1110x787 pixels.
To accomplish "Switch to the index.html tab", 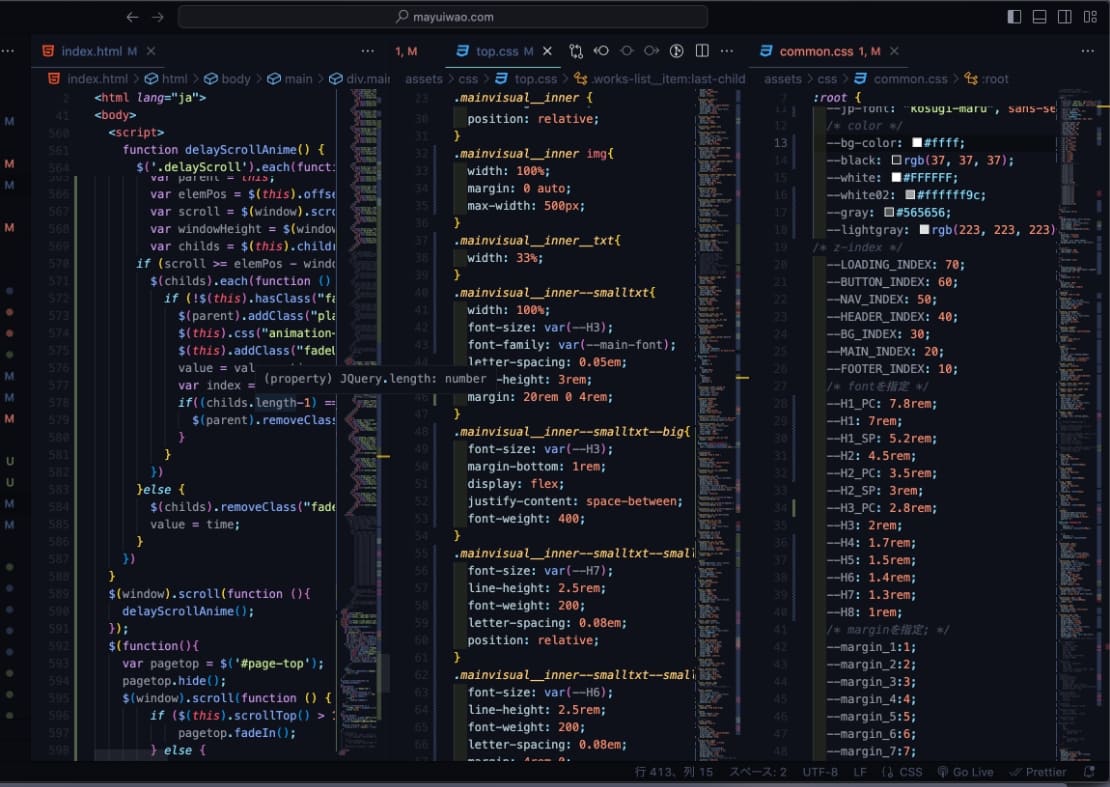I will click(92, 51).
